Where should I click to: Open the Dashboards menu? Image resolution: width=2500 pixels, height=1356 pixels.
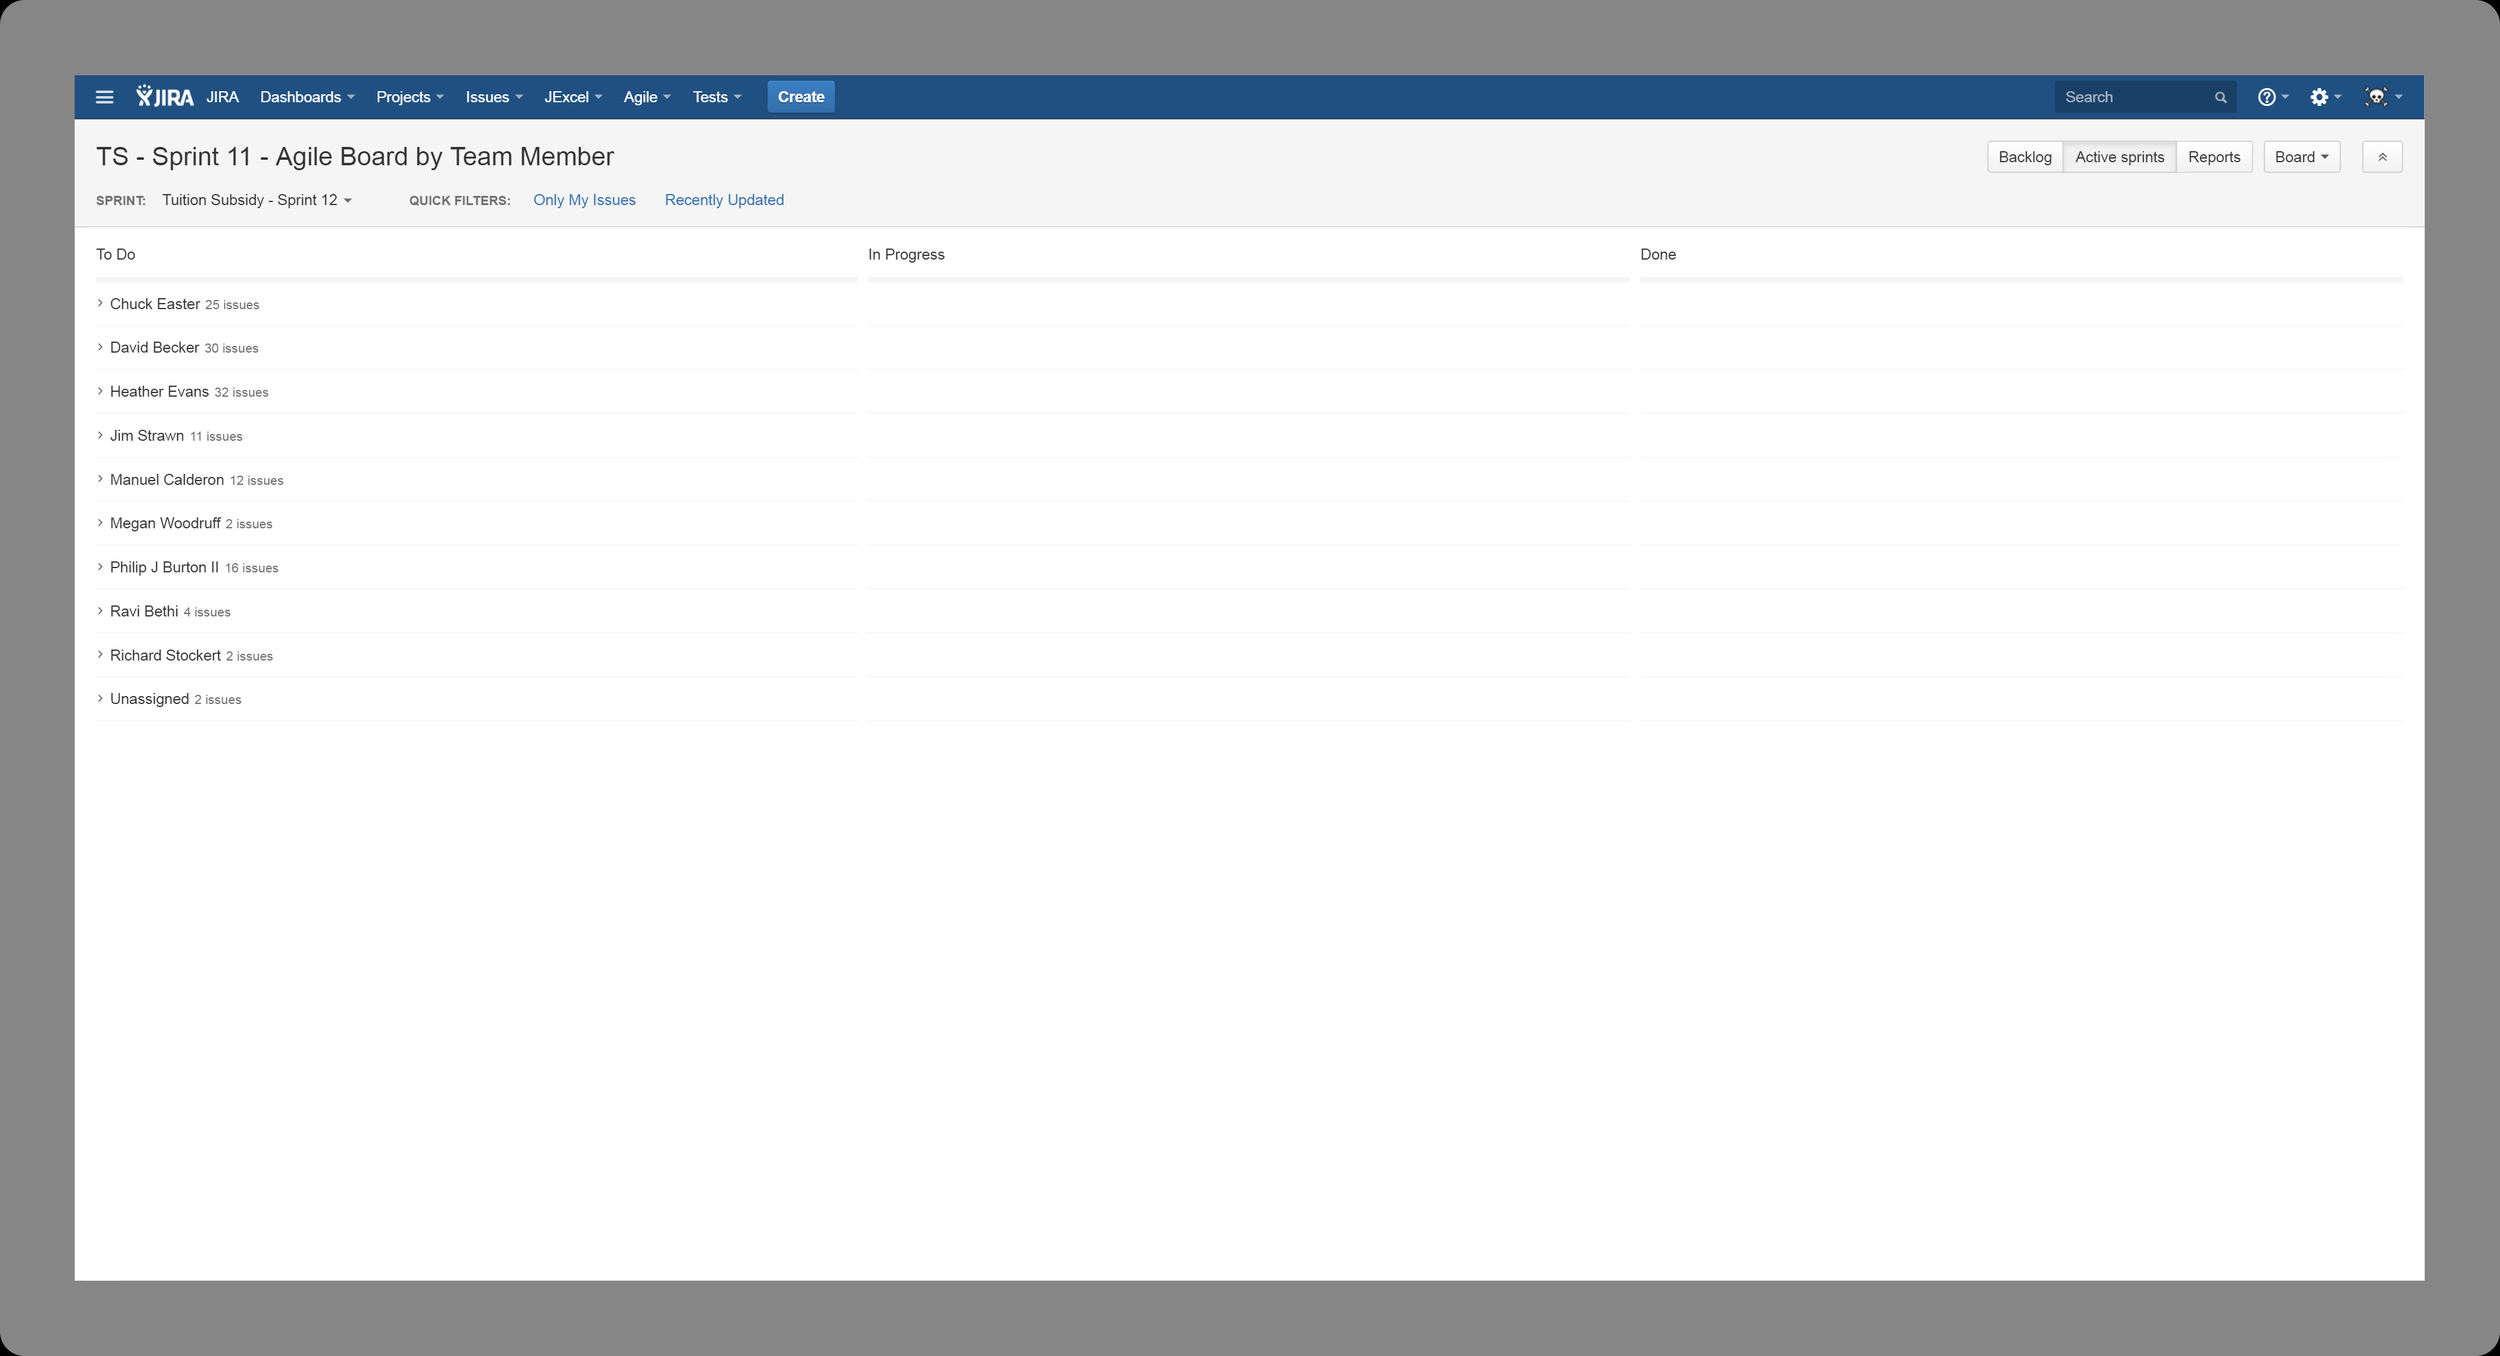pos(306,97)
